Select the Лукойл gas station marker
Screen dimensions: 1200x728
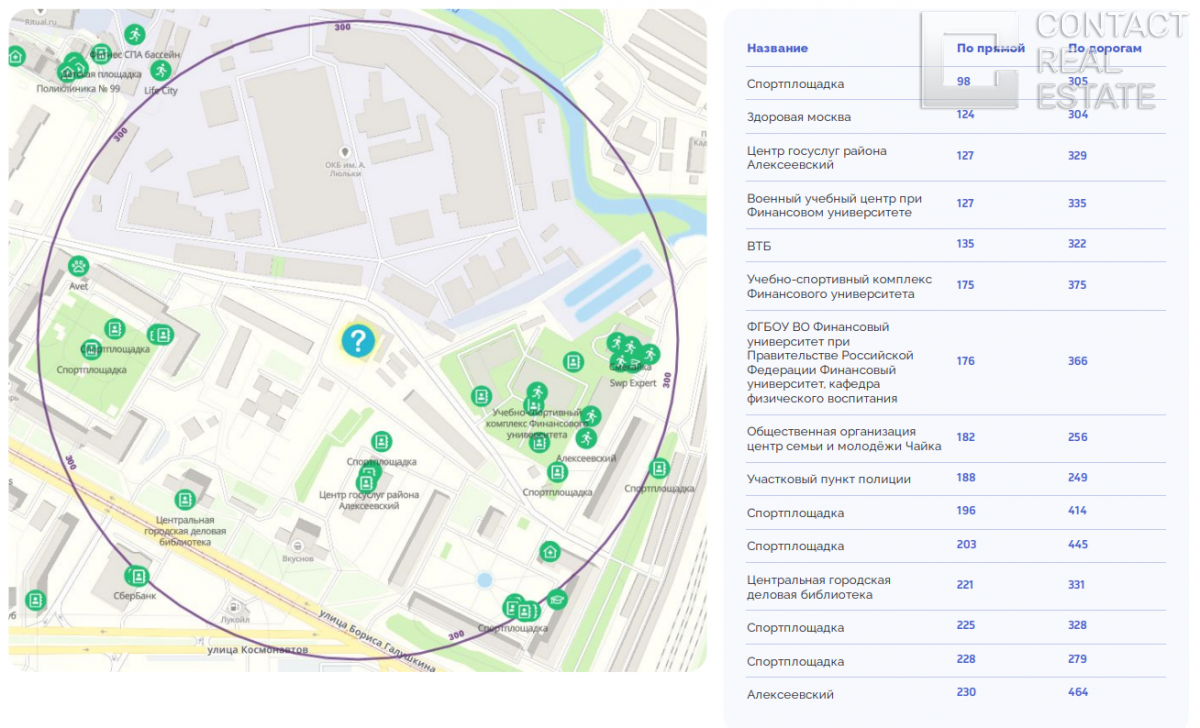[x=236, y=605]
